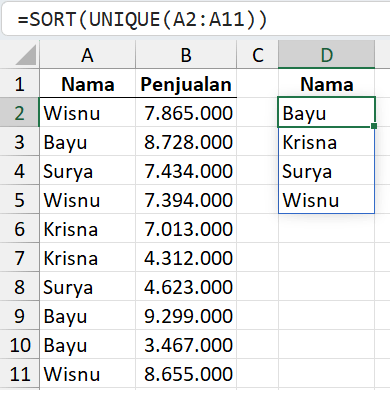Click the formula bar showing =SORT(UNIQUE(A2:A11))
This screenshot has height=393, width=390.
(x=195, y=19)
